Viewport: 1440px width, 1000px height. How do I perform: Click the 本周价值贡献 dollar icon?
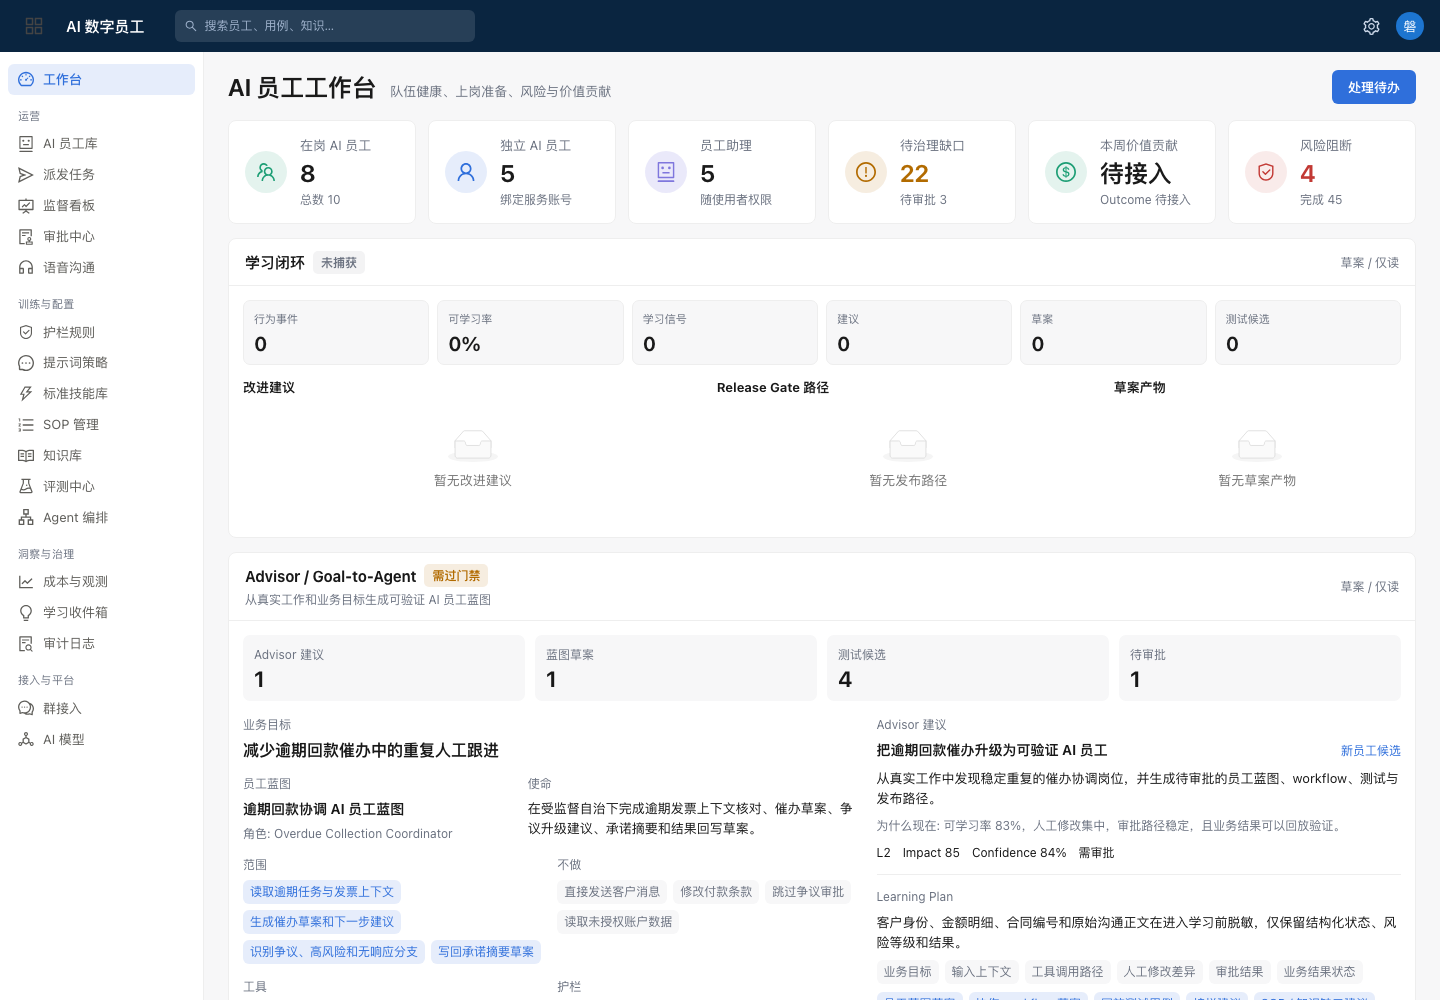1066,172
